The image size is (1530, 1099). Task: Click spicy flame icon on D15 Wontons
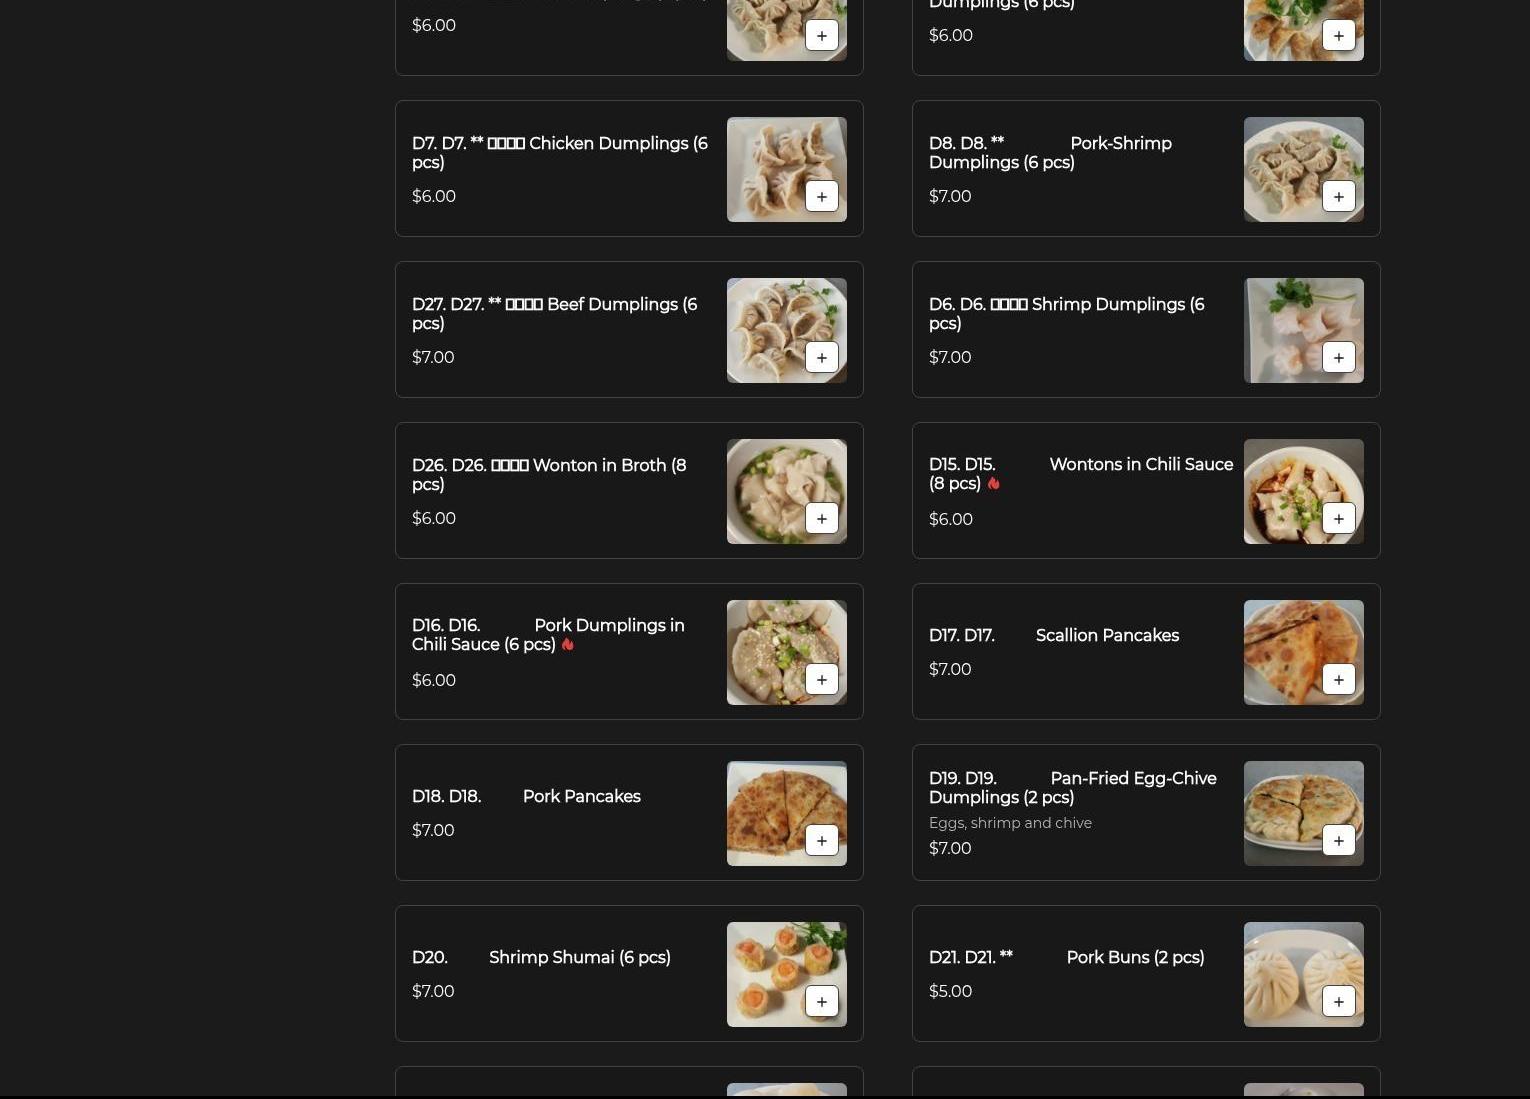point(993,483)
